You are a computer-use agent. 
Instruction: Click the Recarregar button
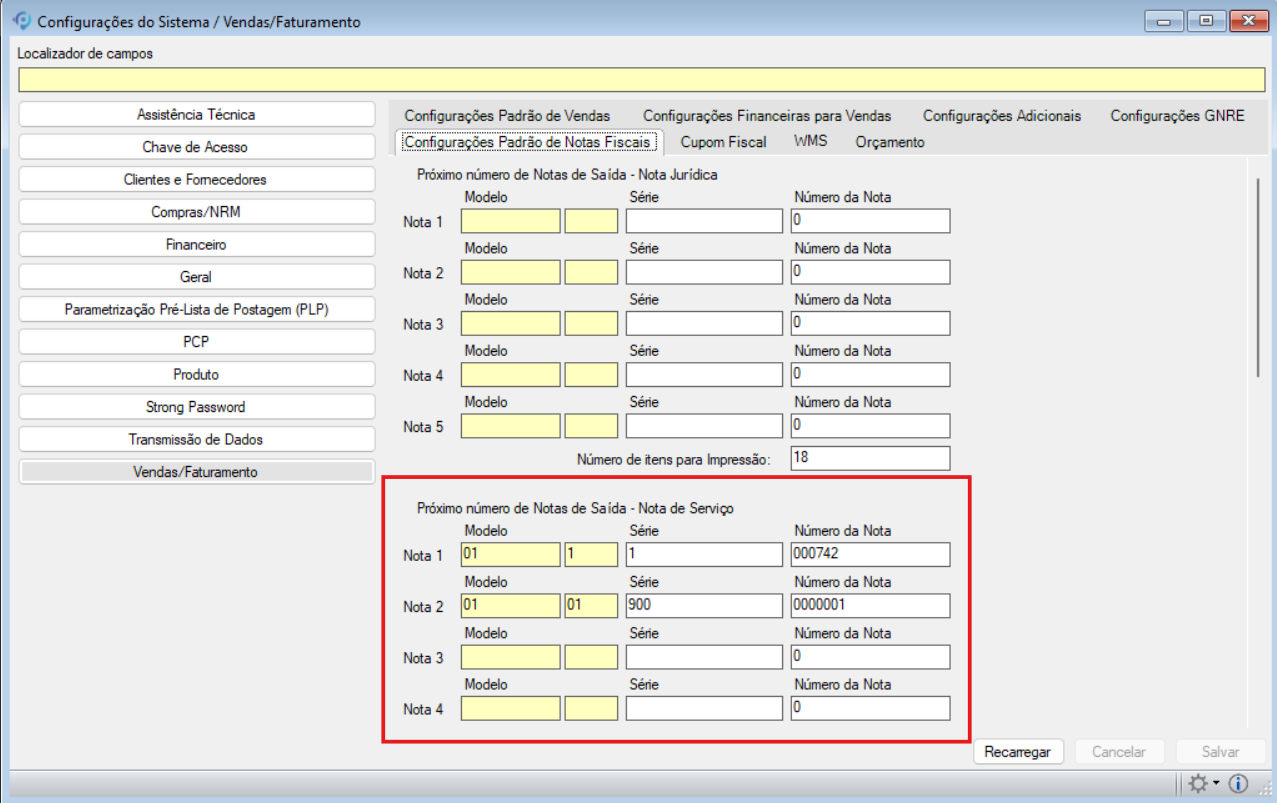point(1018,751)
